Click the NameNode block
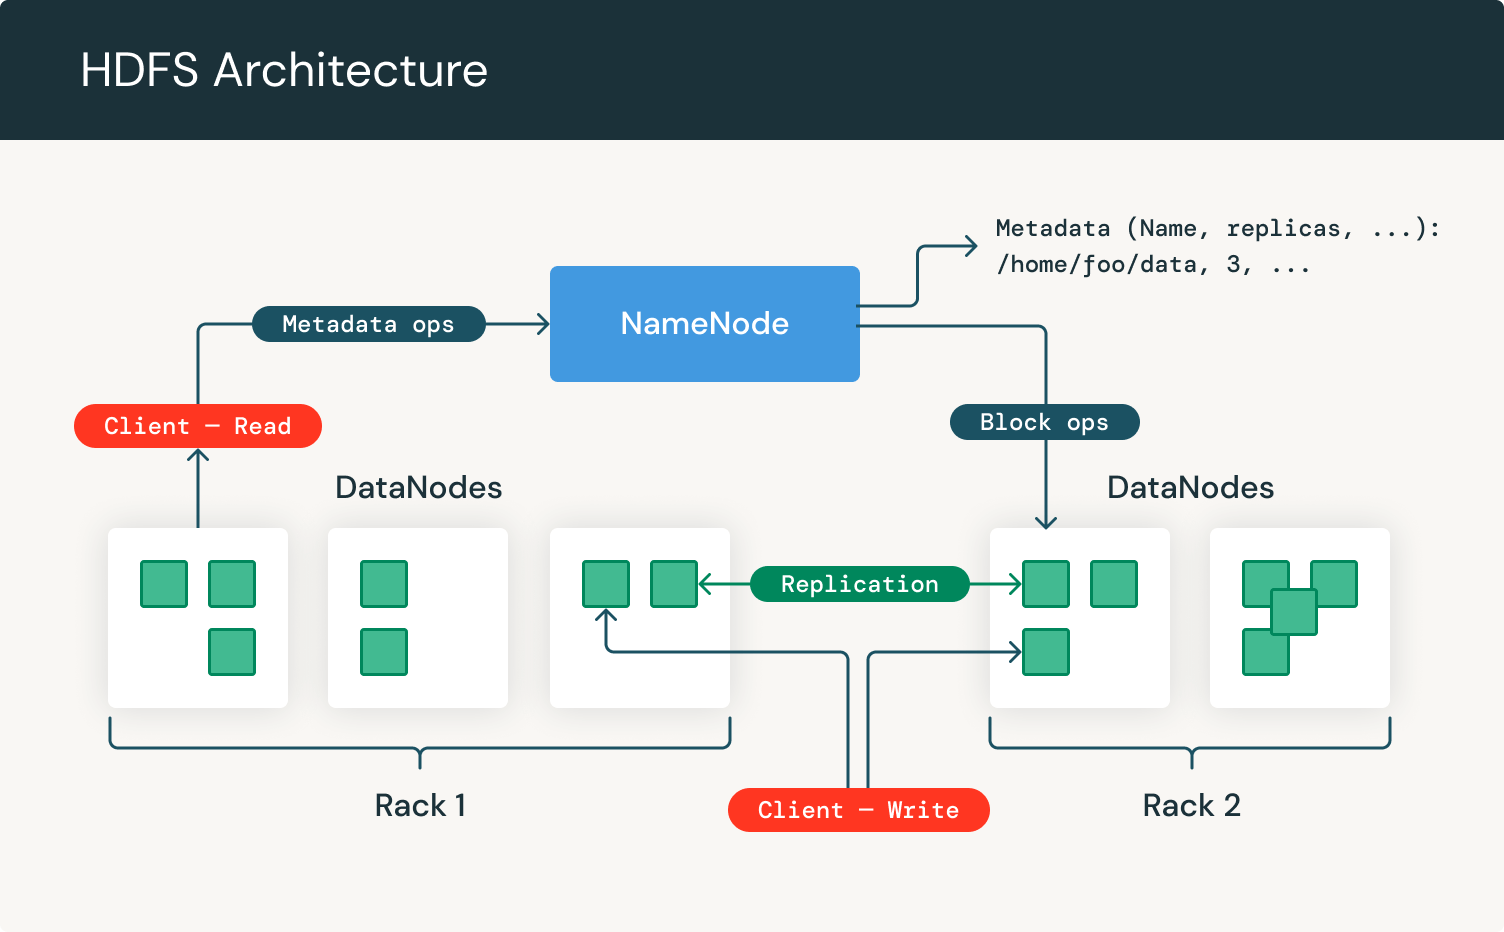Viewport: 1504px width, 932px height. (x=704, y=323)
